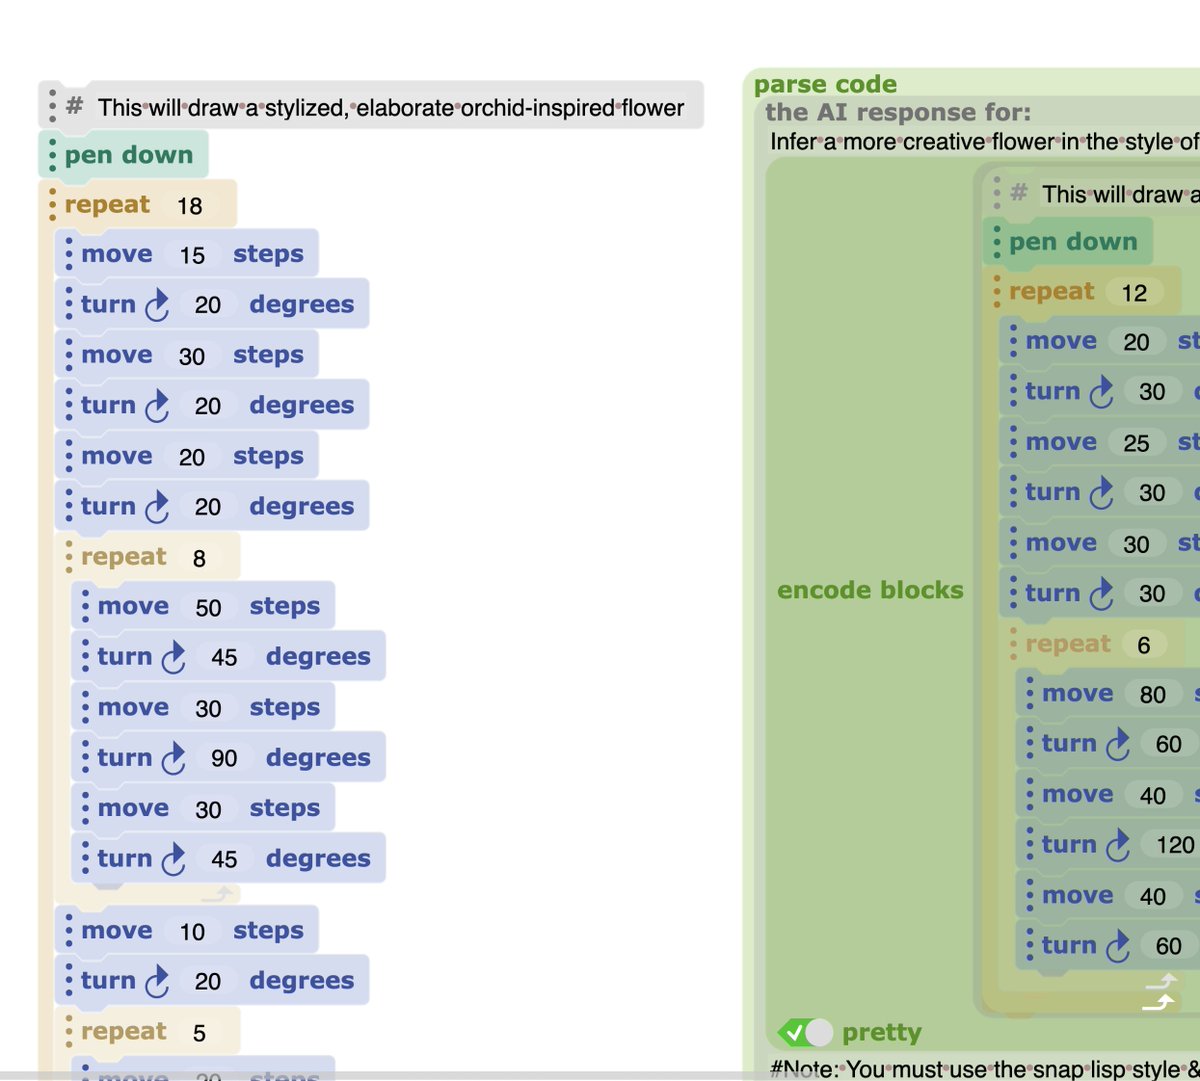Screen dimensions: 1200x1081
Task: Click the '#Note: You must use' text
Action: pyautogui.click(x=985, y=1069)
